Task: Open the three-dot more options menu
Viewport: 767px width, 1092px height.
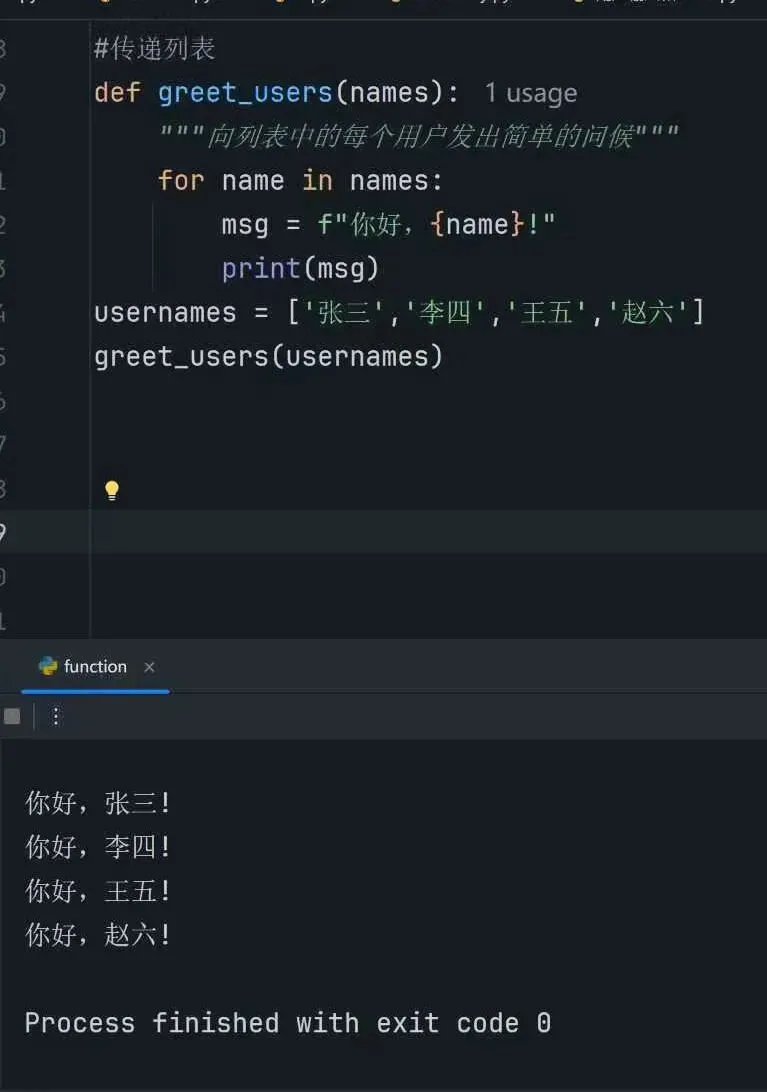Action: [x=56, y=716]
